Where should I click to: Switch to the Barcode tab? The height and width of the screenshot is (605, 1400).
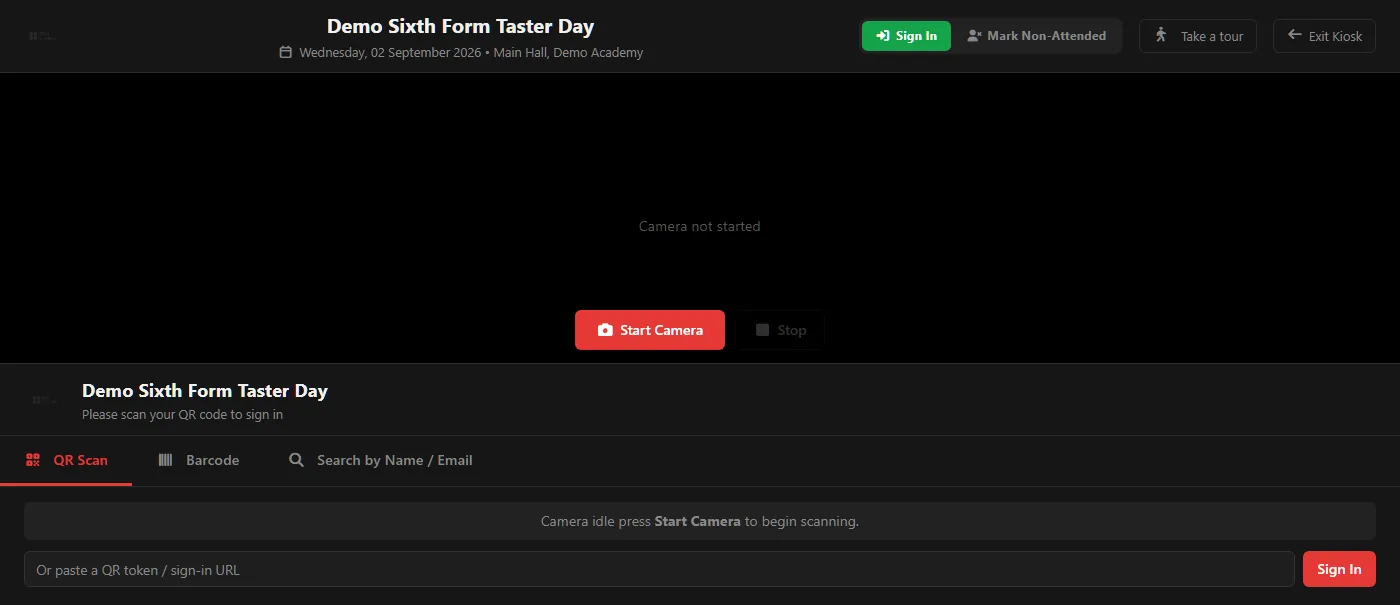tap(198, 461)
